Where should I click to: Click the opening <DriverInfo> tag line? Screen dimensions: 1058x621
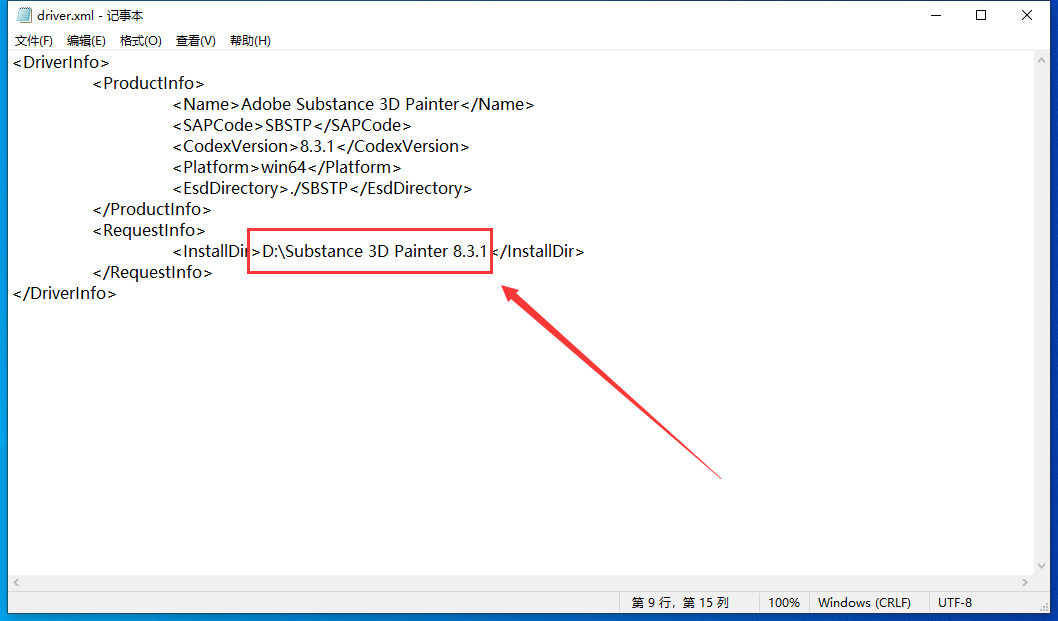61,63
